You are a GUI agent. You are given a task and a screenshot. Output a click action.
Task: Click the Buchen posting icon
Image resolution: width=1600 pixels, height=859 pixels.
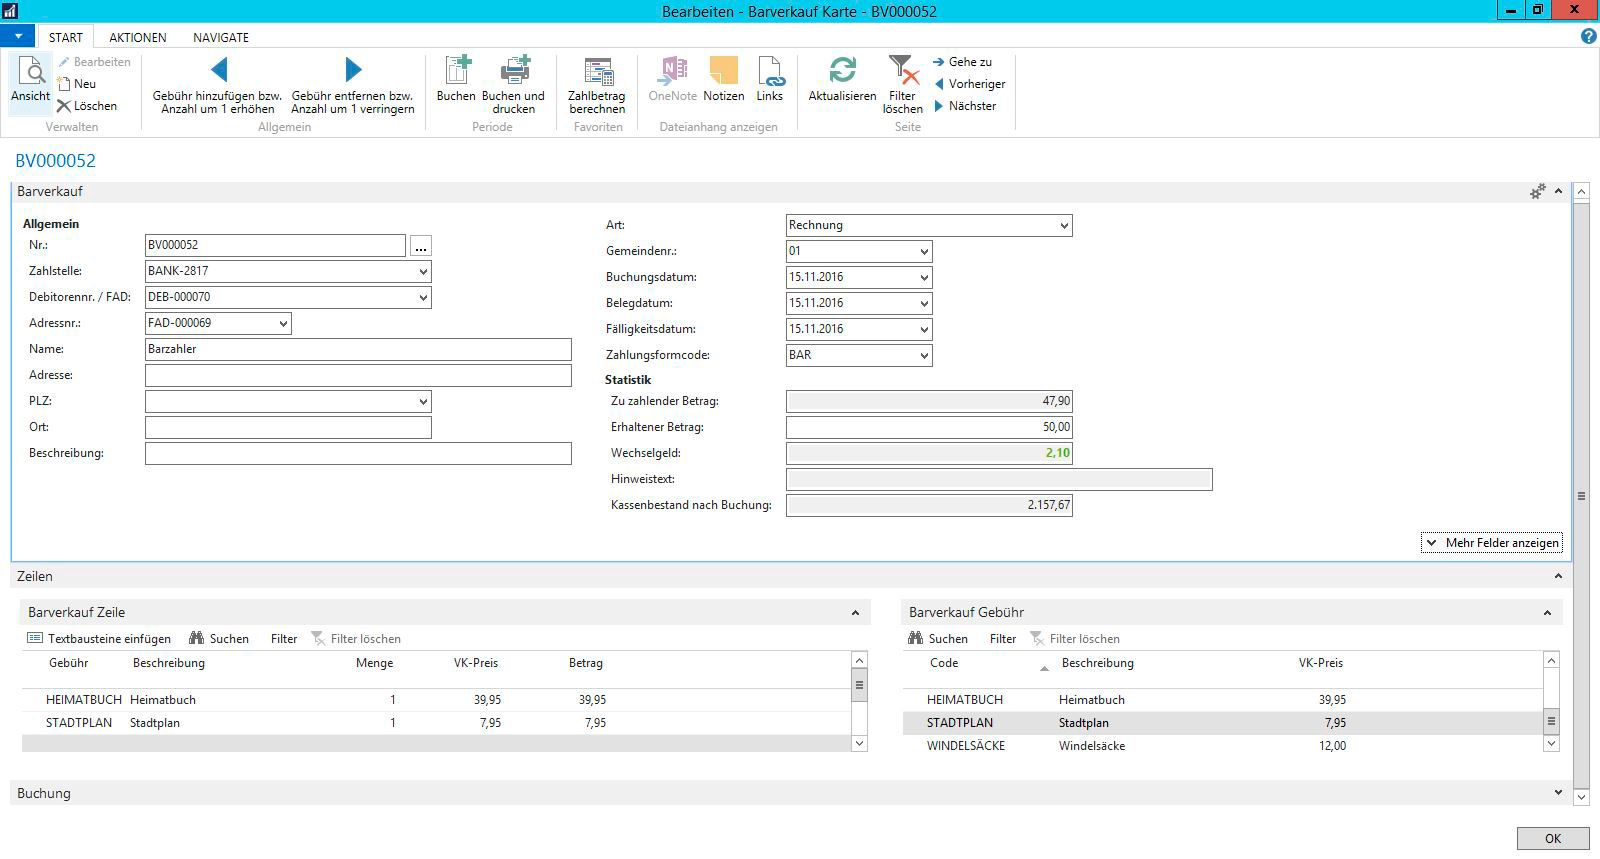pyautogui.click(x=456, y=72)
